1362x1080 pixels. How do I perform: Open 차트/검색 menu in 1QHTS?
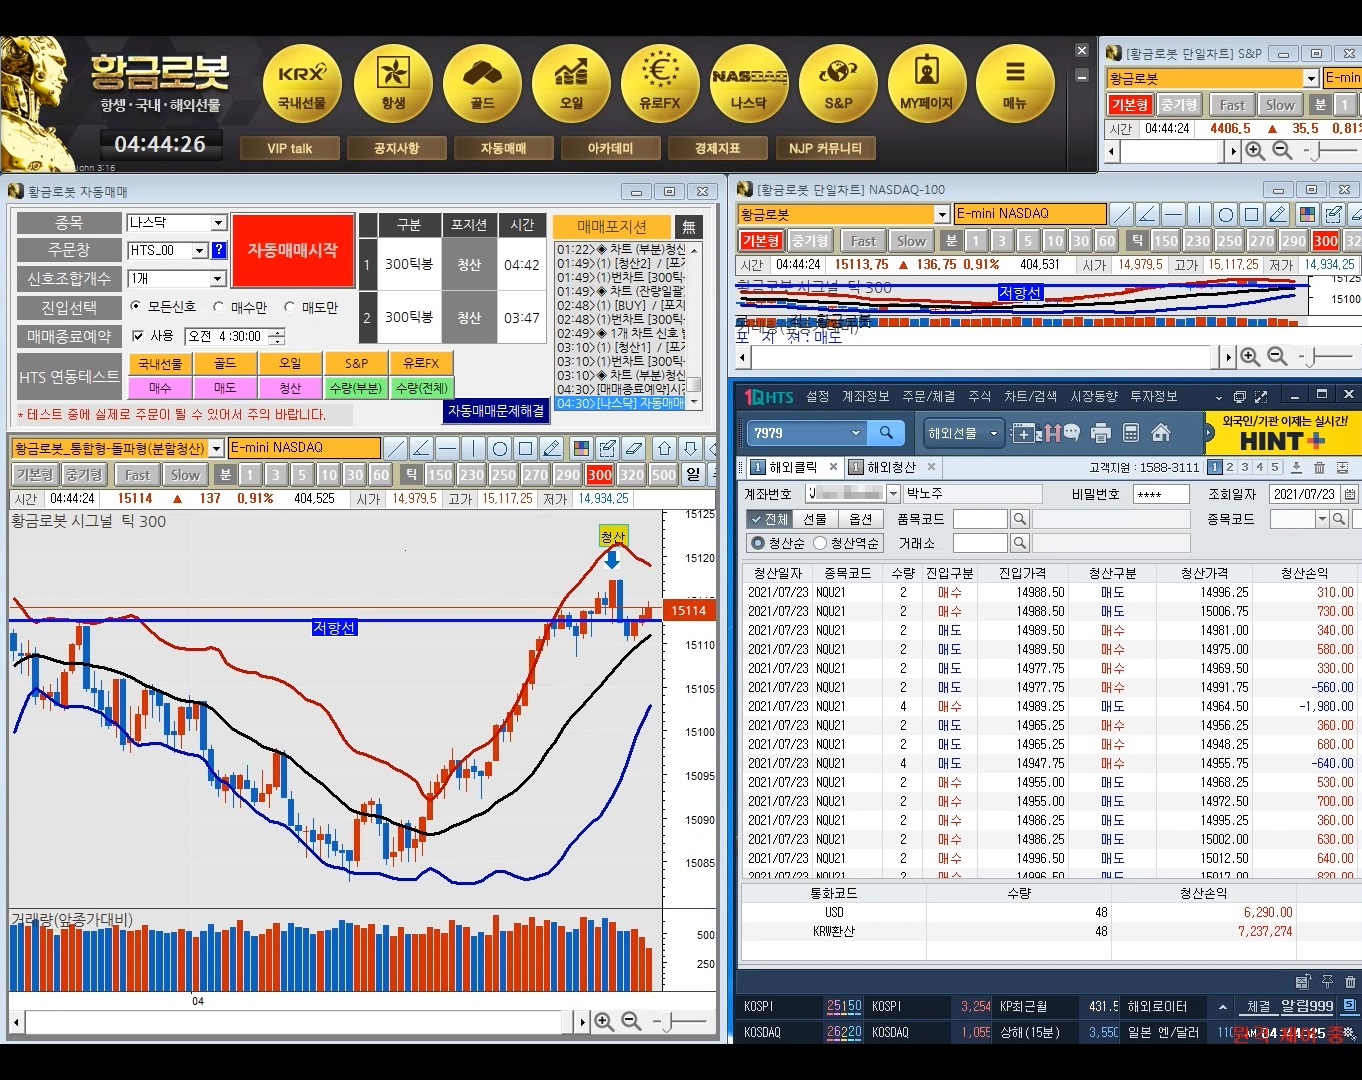point(1030,396)
